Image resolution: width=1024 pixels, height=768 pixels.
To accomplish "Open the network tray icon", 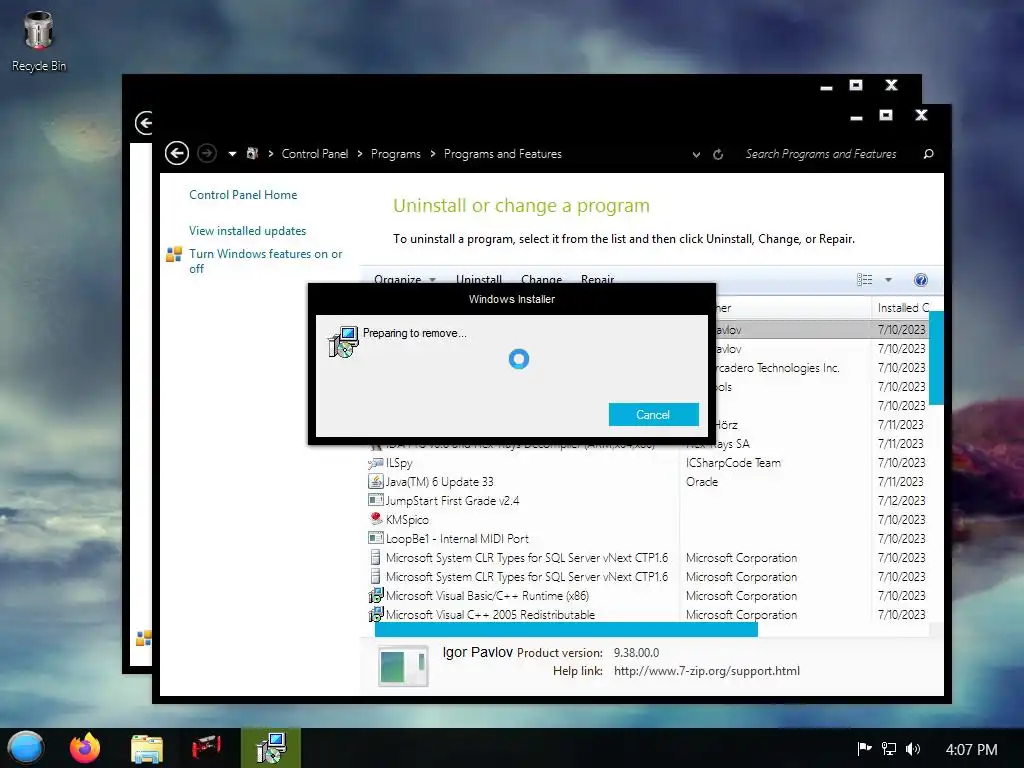I will click(889, 749).
